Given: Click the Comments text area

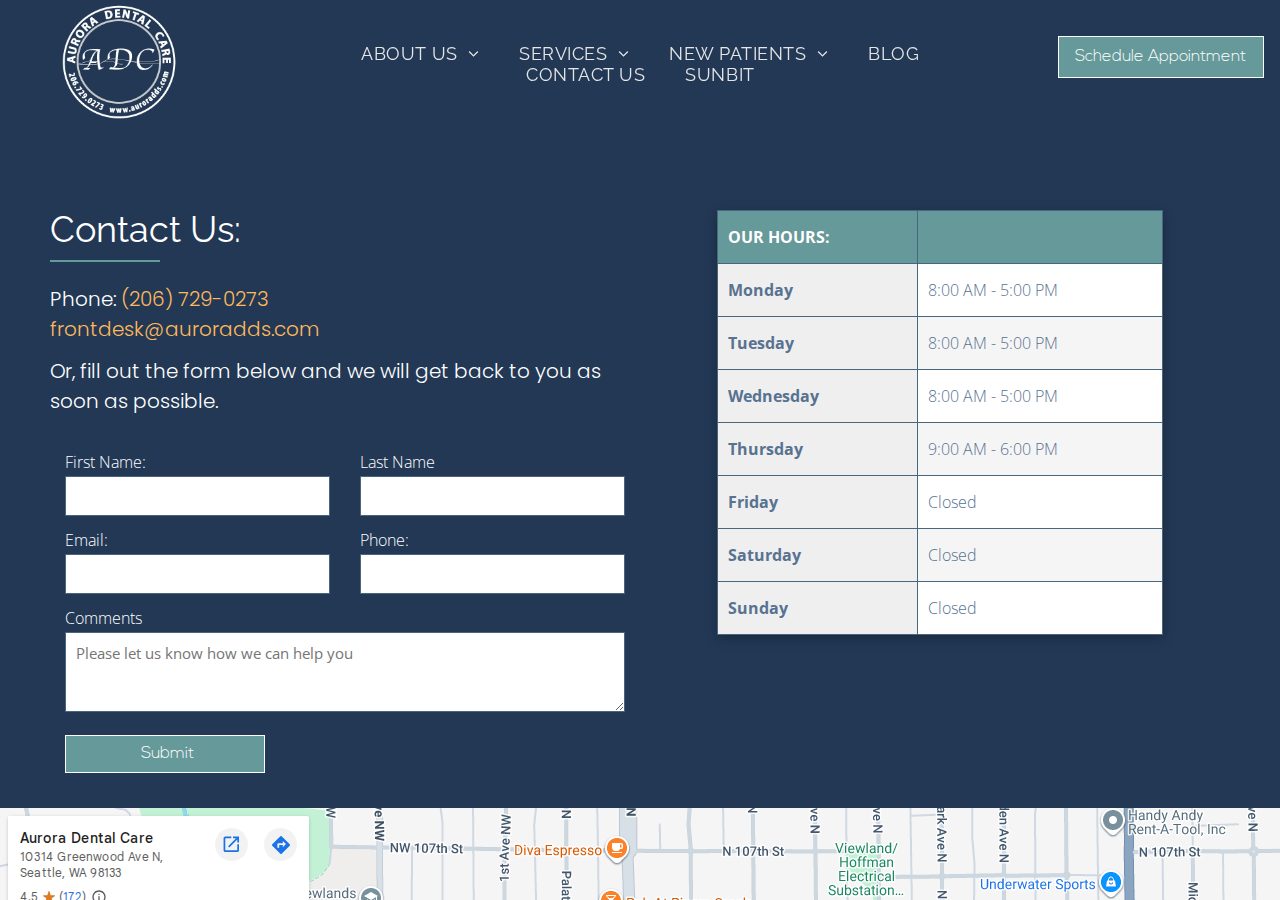Looking at the screenshot, I should (345, 672).
